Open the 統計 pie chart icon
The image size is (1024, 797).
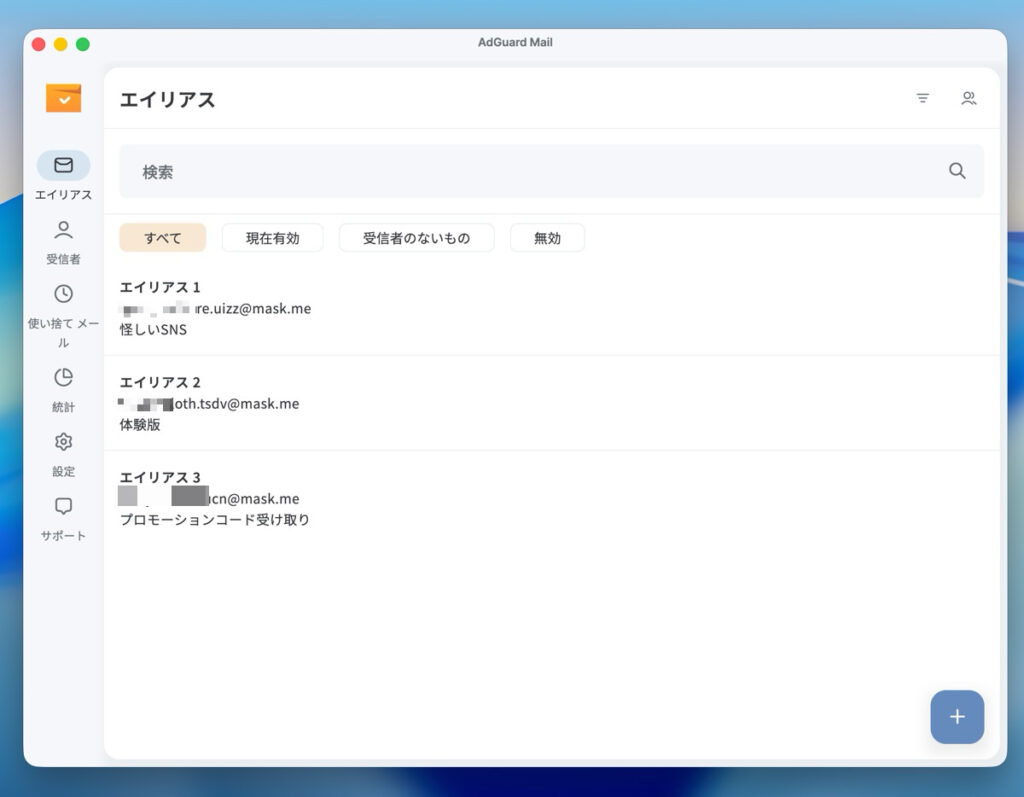(63, 377)
